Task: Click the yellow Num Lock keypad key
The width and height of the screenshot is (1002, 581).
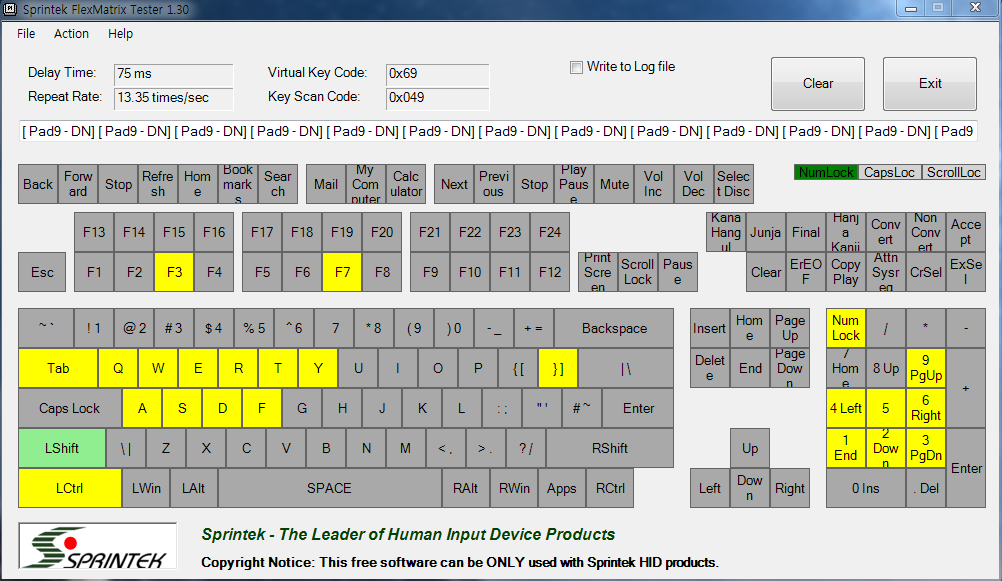Action: point(845,329)
